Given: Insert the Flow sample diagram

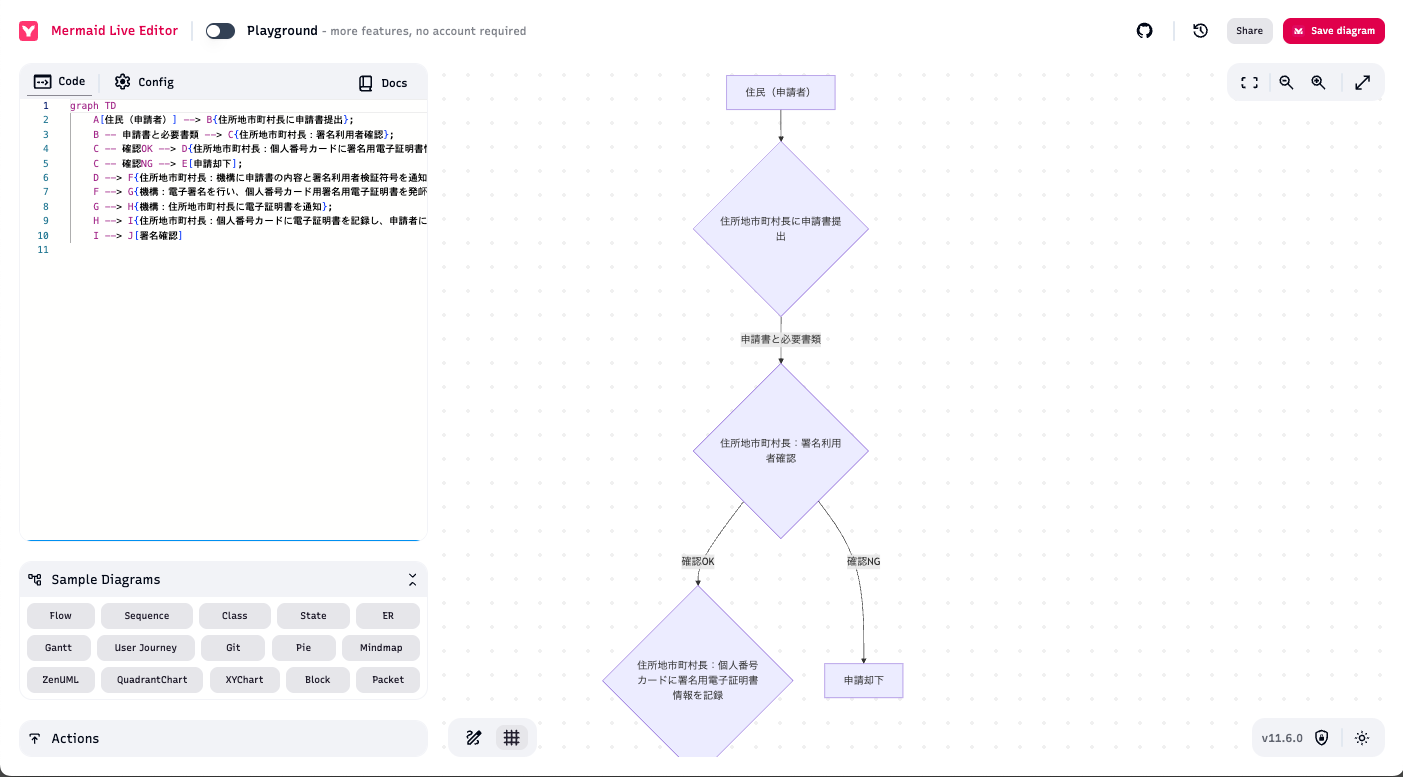Looking at the screenshot, I should tap(61, 616).
